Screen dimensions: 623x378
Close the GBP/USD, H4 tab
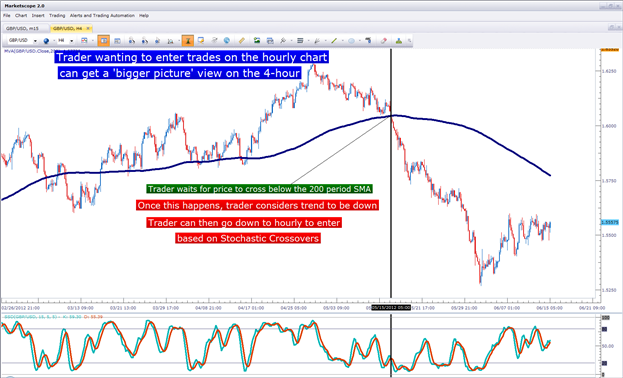click(88, 28)
